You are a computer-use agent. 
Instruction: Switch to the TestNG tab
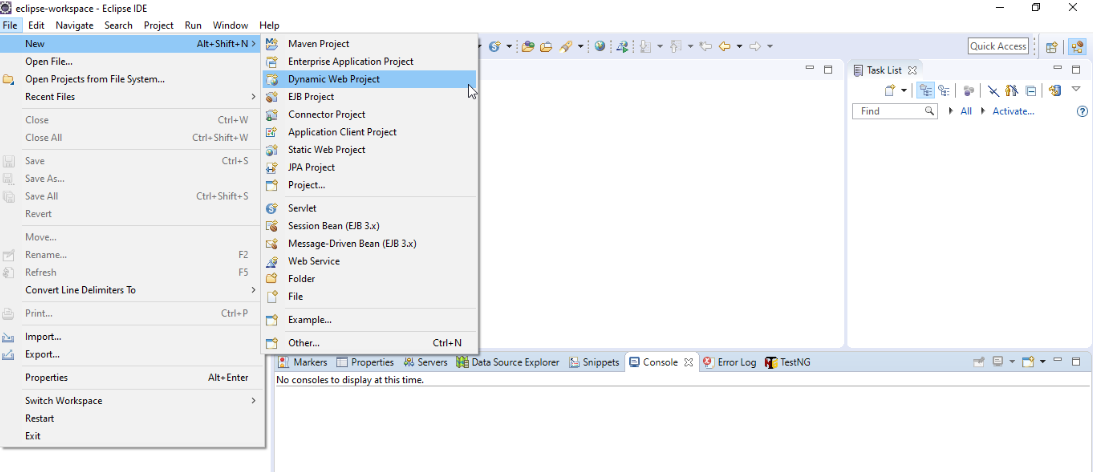pos(788,363)
